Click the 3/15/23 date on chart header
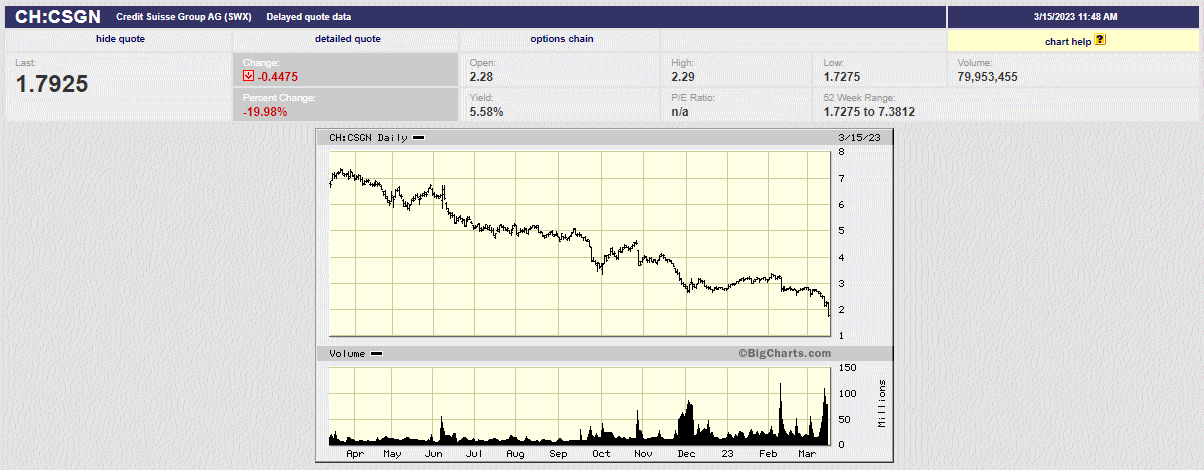The image size is (1204, 470). tap(859, 138)
